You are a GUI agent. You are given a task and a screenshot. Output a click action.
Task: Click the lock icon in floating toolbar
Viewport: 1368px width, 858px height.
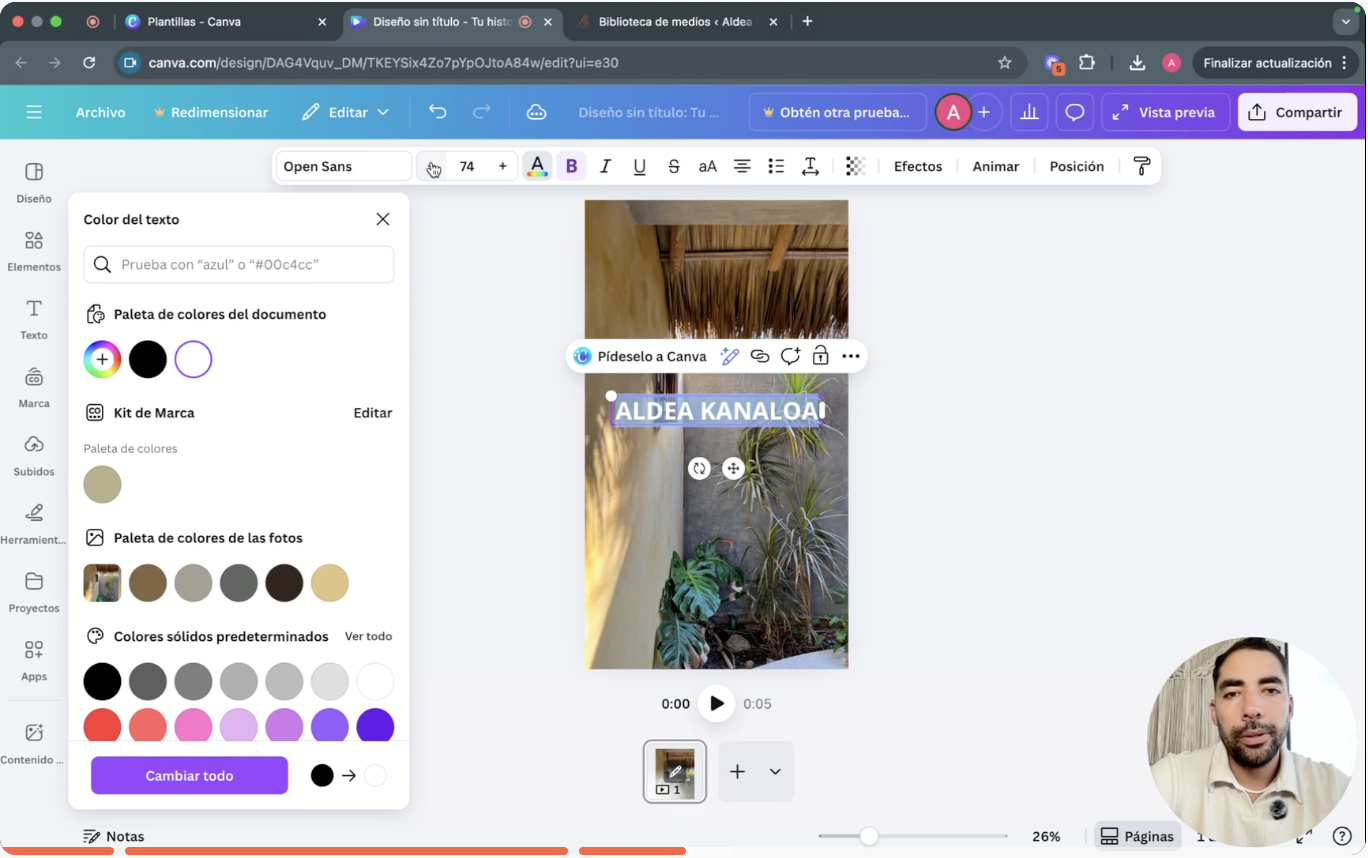pos(820,356)
